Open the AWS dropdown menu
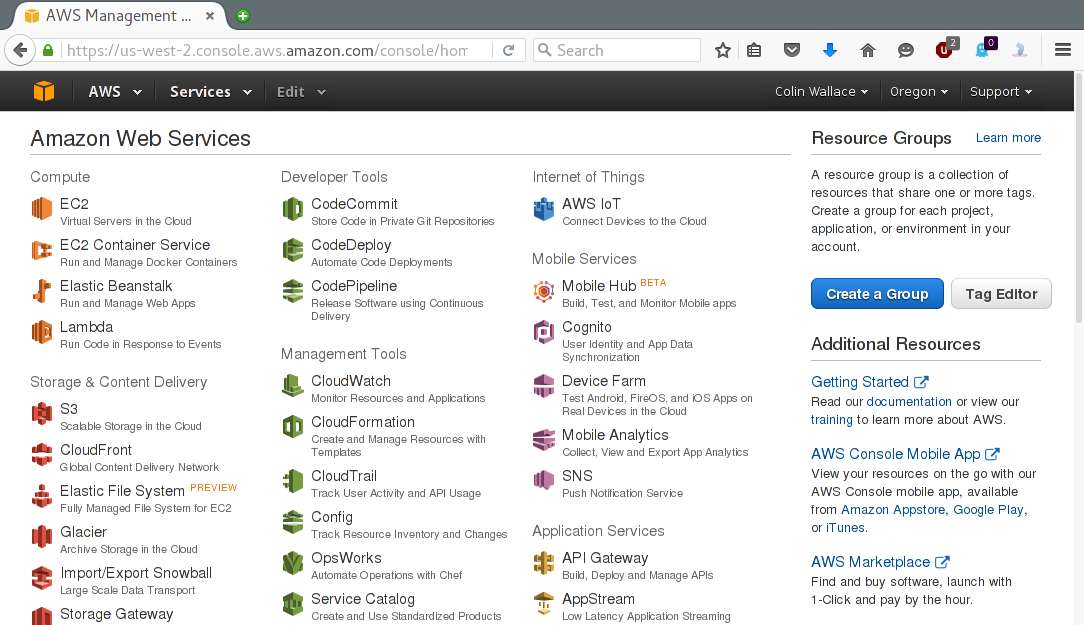The height and width of the screenshot is (625, 1084). pos(115,92)
